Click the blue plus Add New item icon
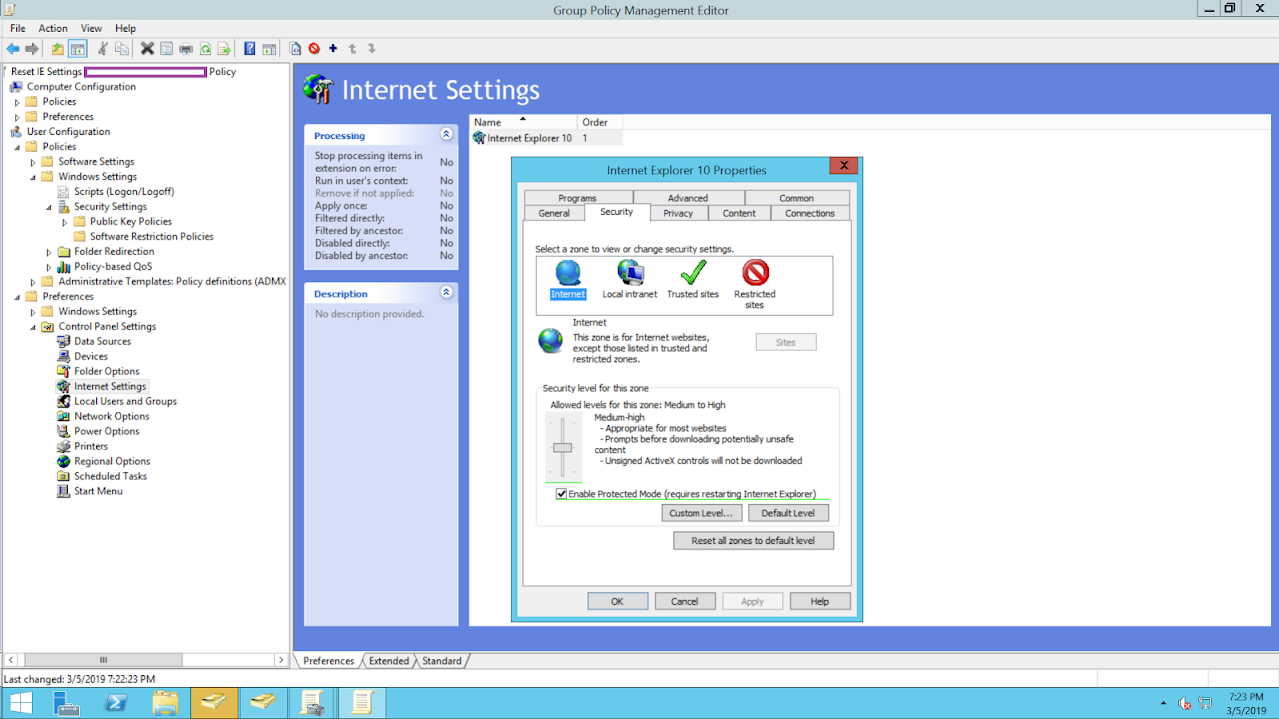 (333, 48)
